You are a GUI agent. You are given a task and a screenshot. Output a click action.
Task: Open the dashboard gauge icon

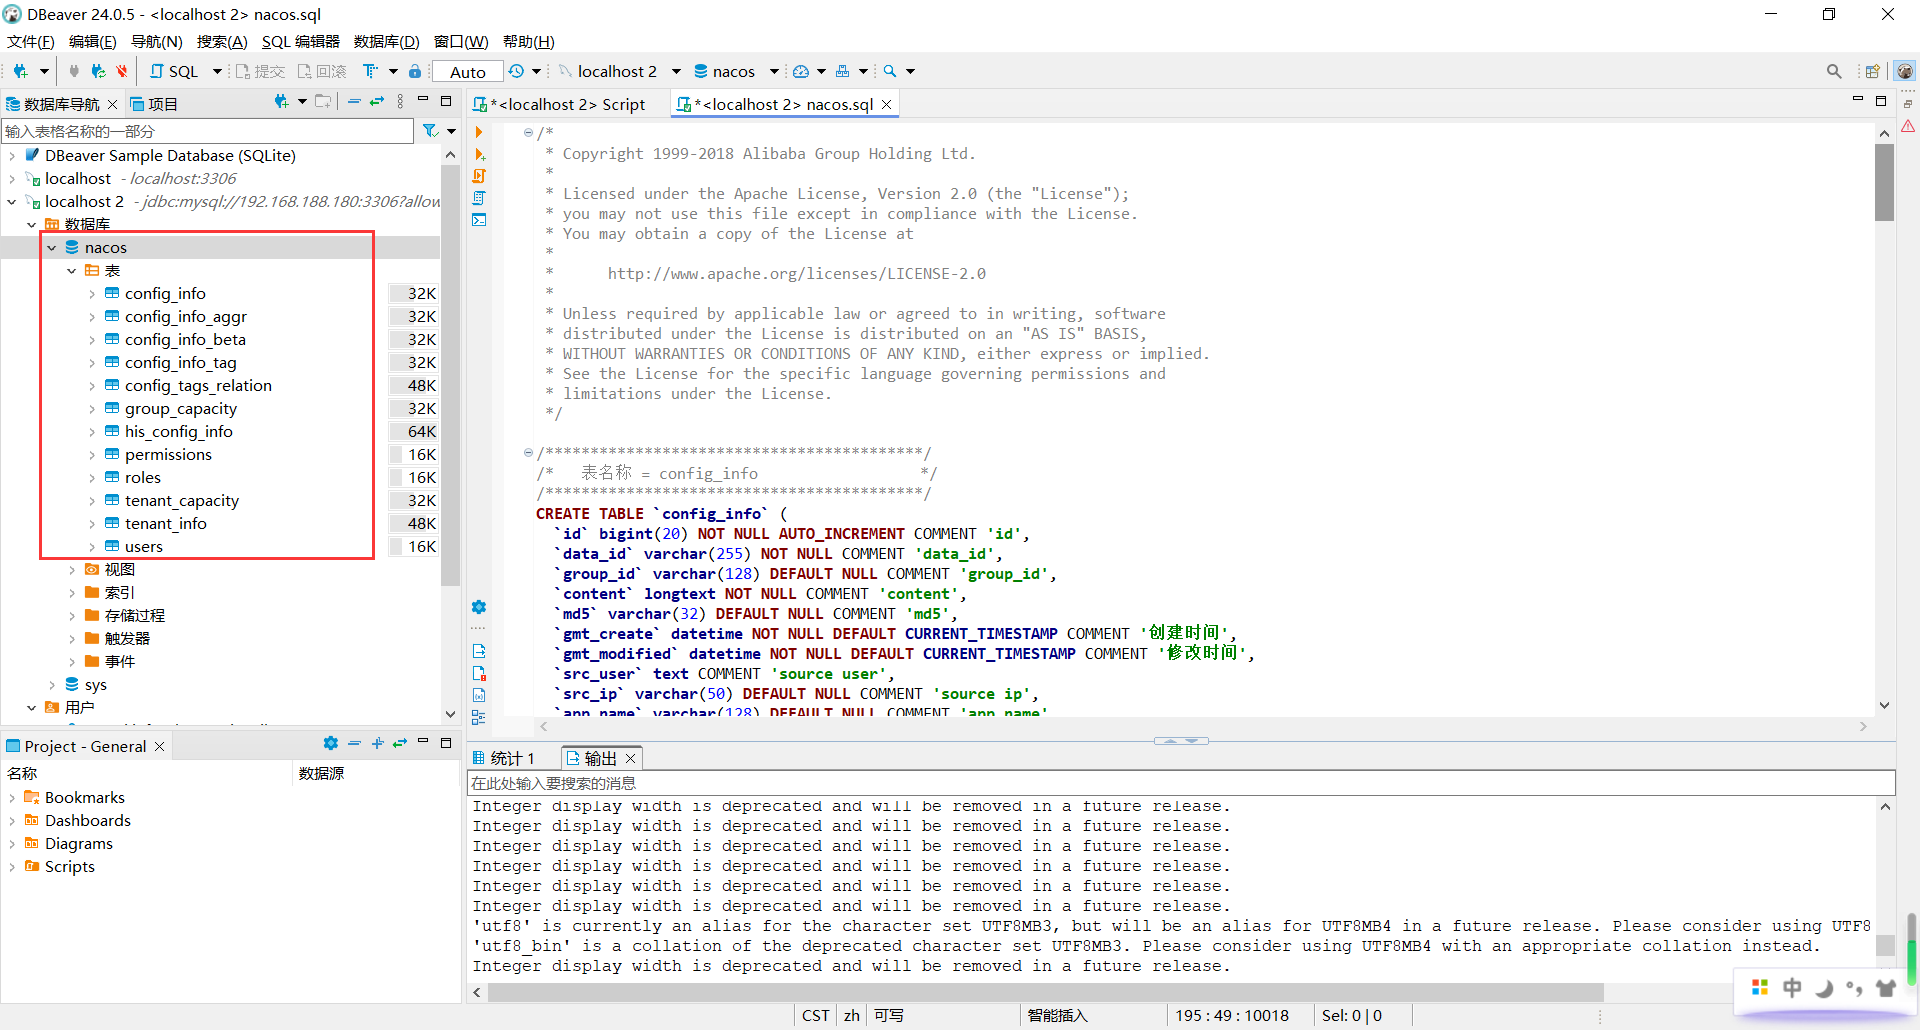tap(801, 71)
